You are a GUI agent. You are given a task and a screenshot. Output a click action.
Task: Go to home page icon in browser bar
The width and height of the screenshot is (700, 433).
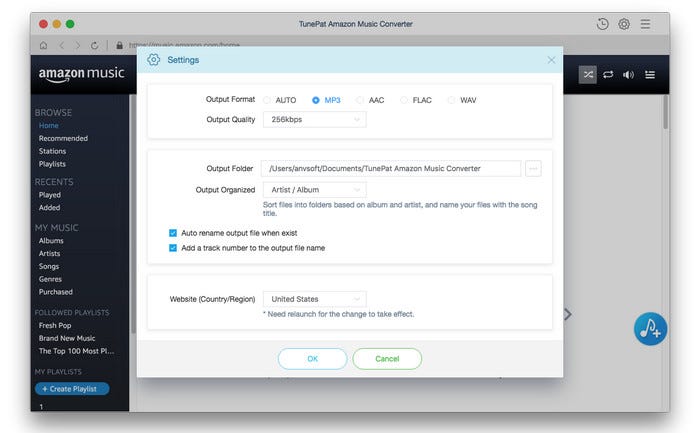43,46
